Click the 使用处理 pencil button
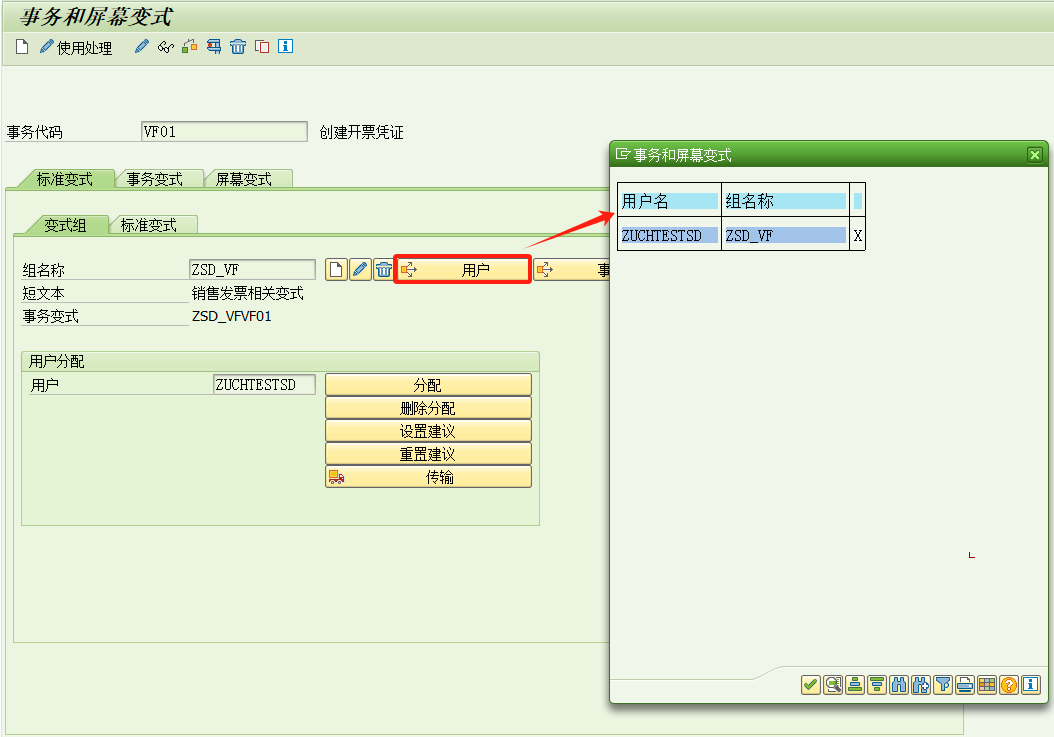The image size is (1054, 737). (75, 47)
